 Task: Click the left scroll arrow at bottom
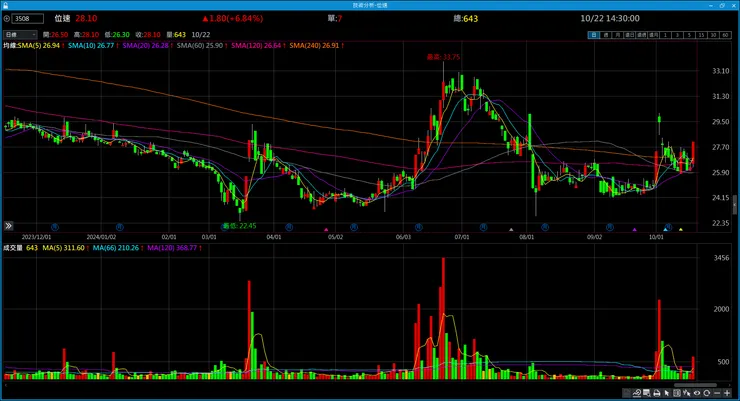[x=5, y=385]
